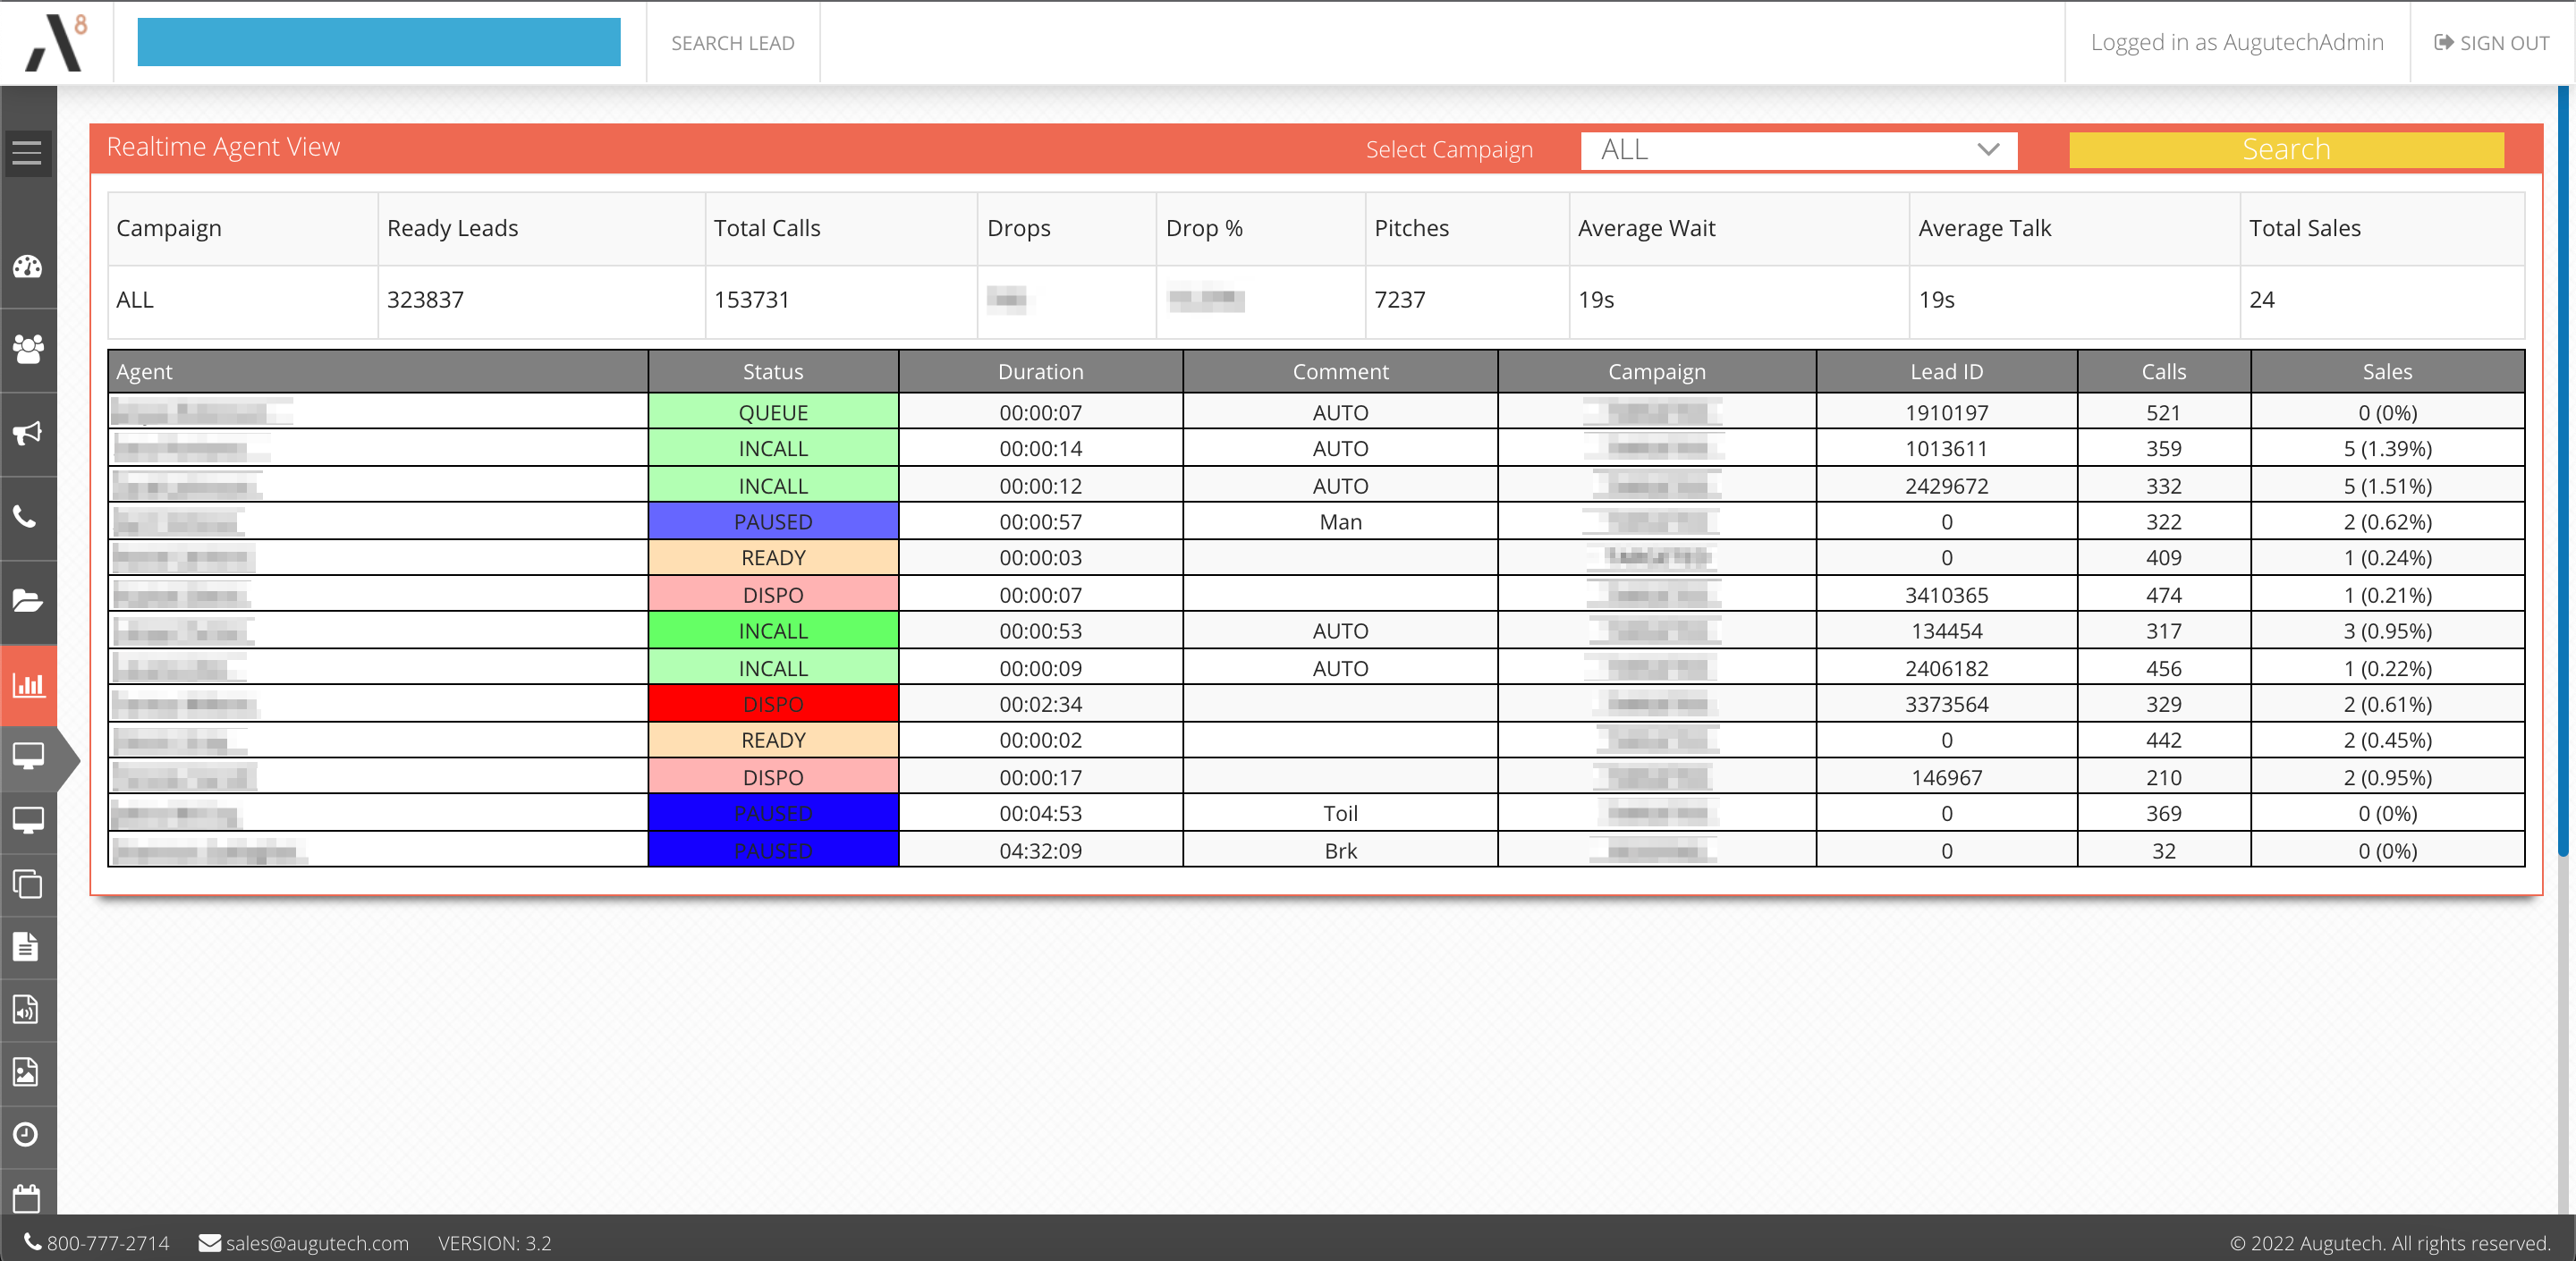Open the dashboard icon in the sidebar
This screenshot has height=1261, width=2576.
[x=27, y=267]
